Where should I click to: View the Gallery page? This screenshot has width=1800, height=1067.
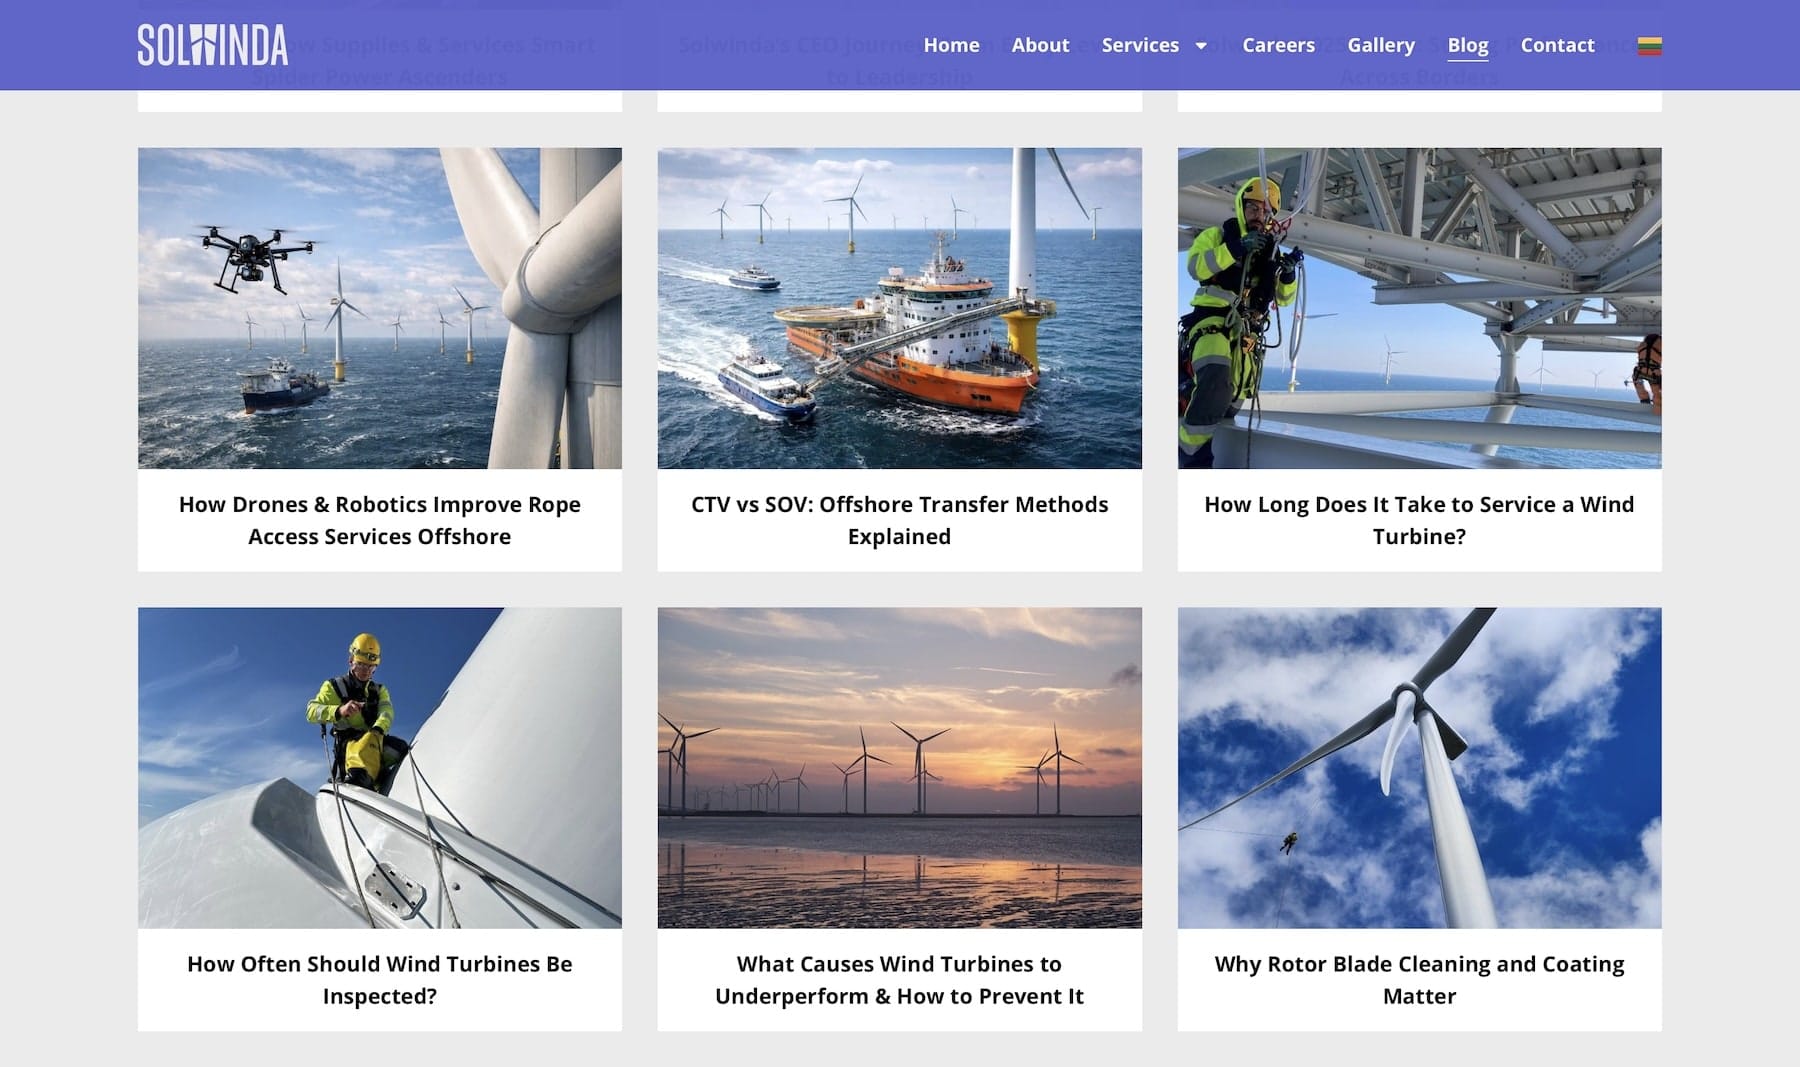pos(1380,45)
